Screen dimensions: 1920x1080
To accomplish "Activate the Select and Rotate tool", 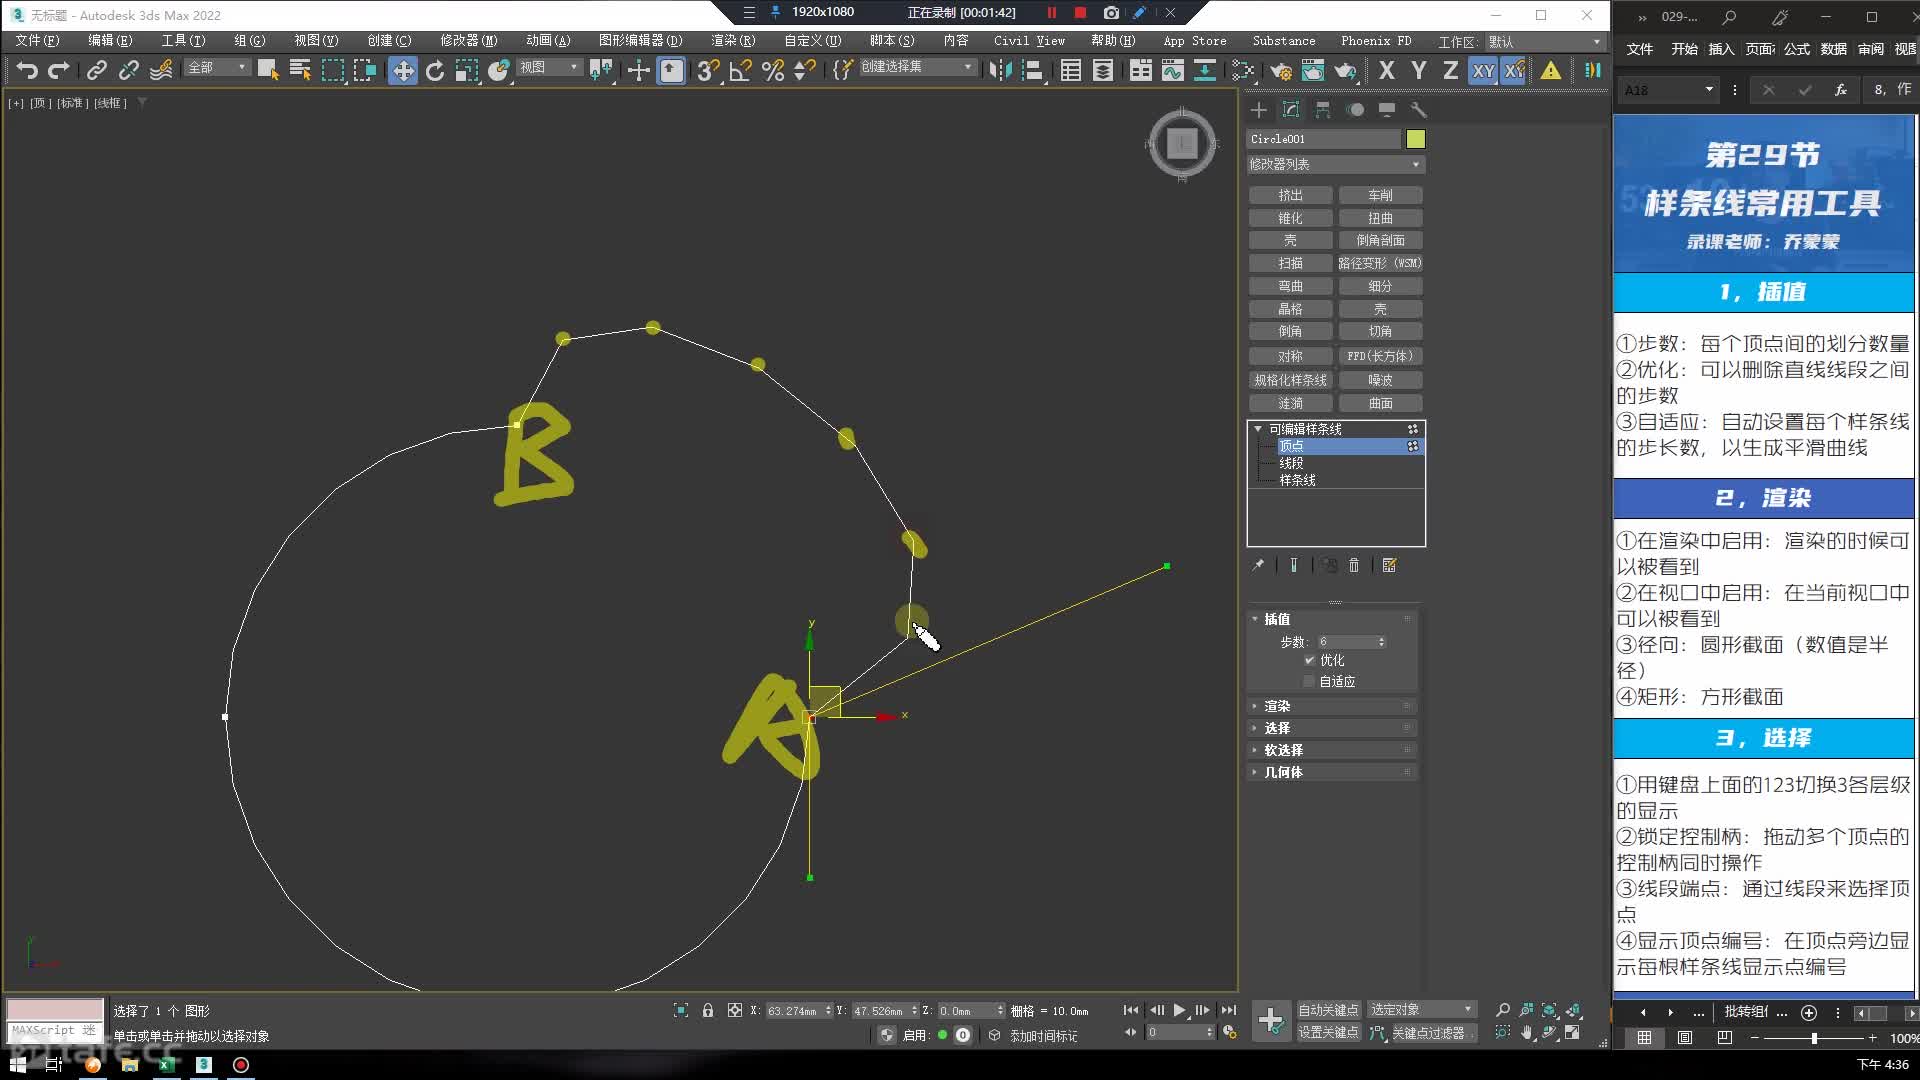I will pyautogui.click(x=435, y=70).
